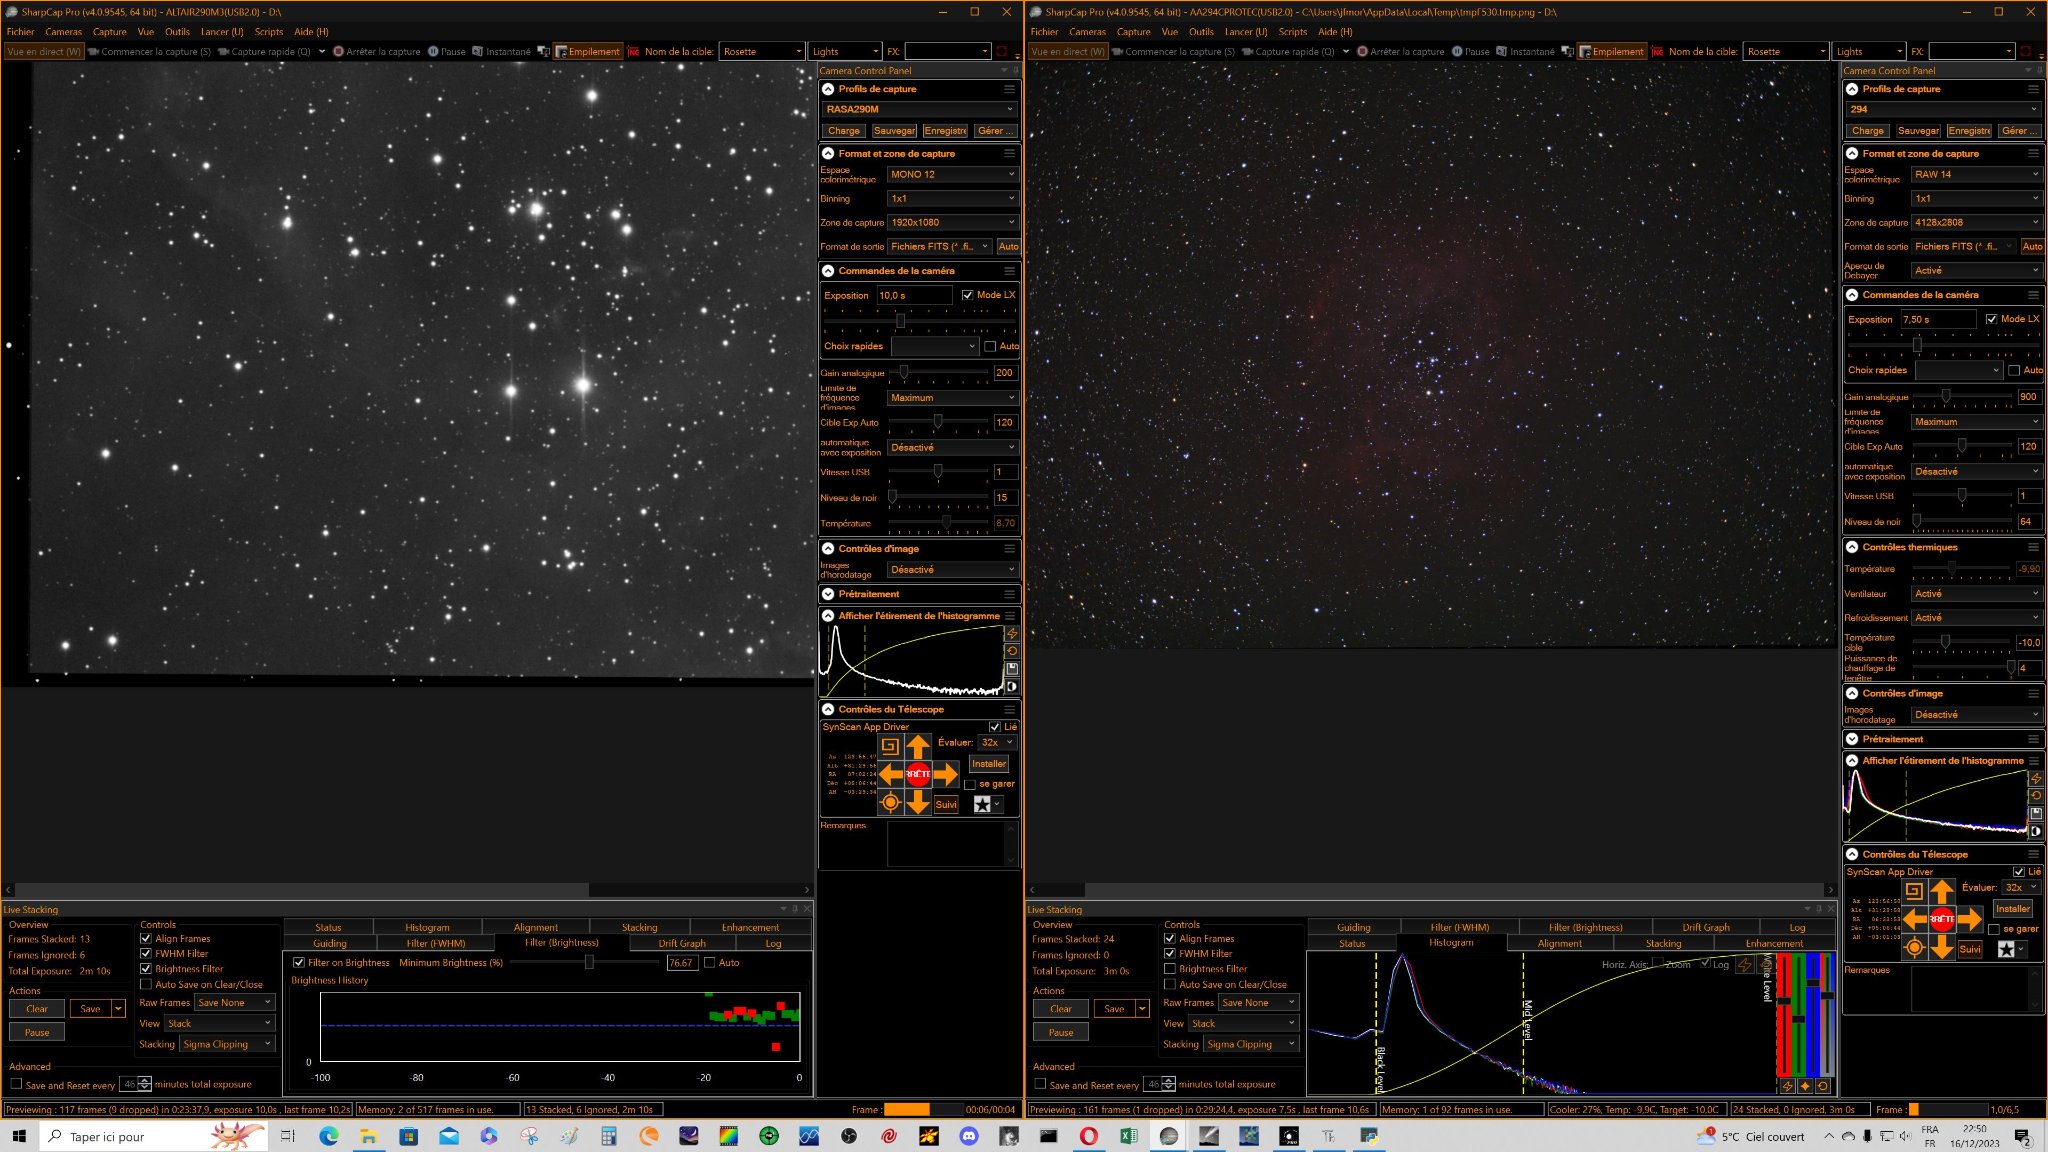Open Raw Frames dropdown in right live stacking

(1258, 1003)
